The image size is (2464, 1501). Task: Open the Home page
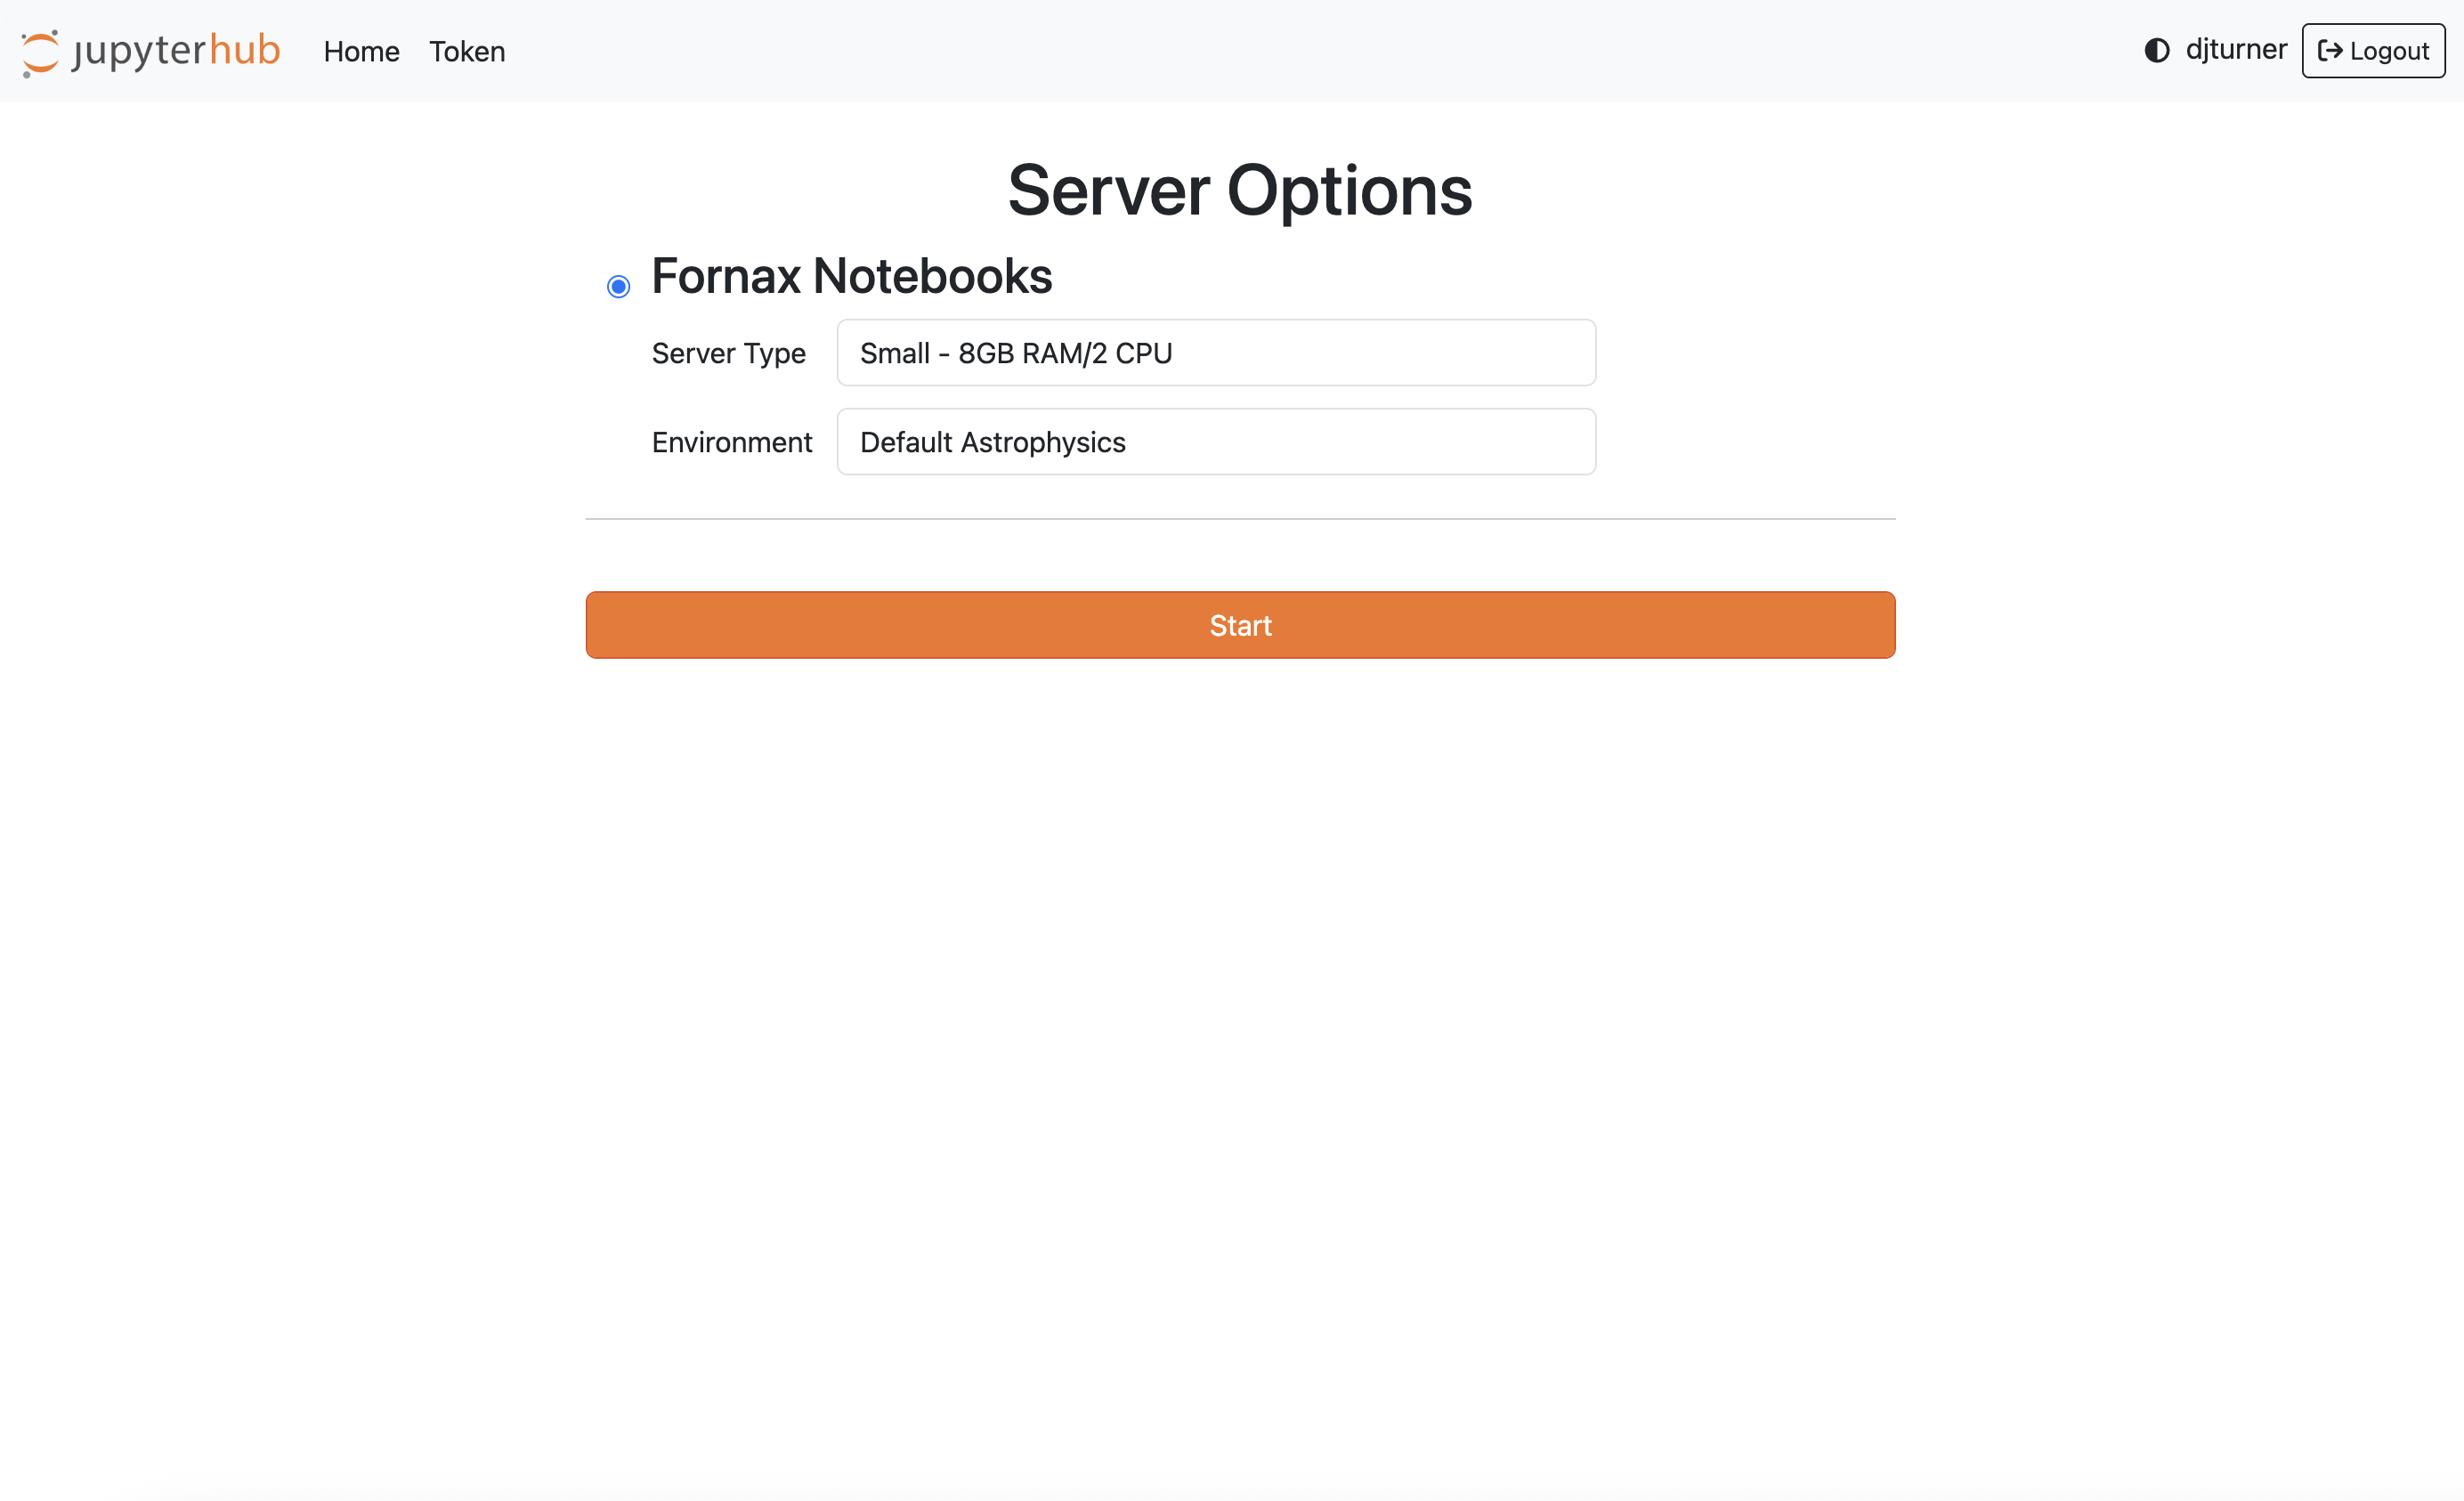click(361, 51)
